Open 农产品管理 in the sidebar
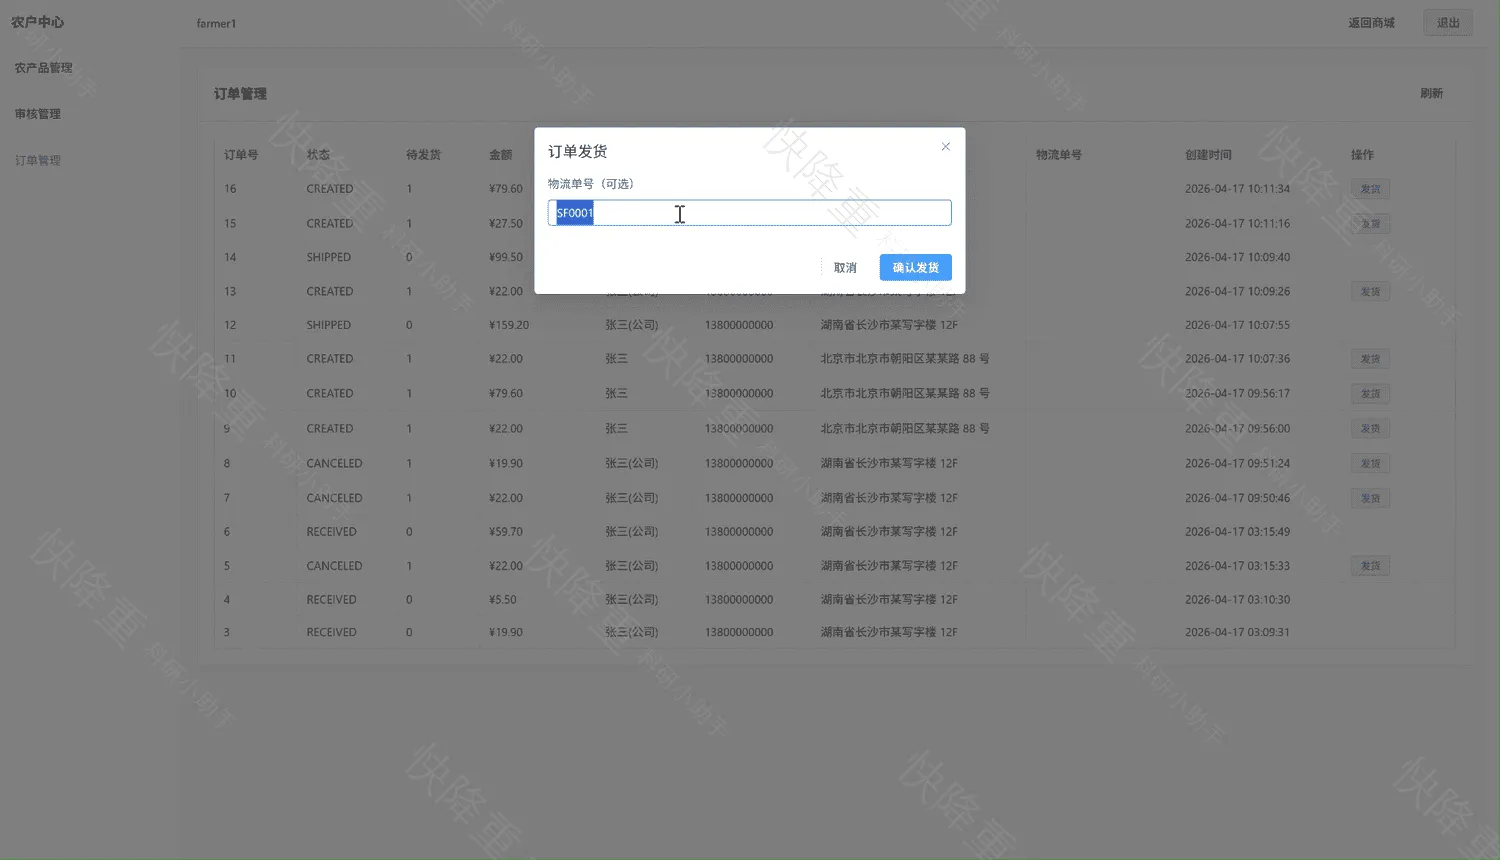Image resolution: width=1500 pixels, height=860 pixels. [x=44, y=68]
